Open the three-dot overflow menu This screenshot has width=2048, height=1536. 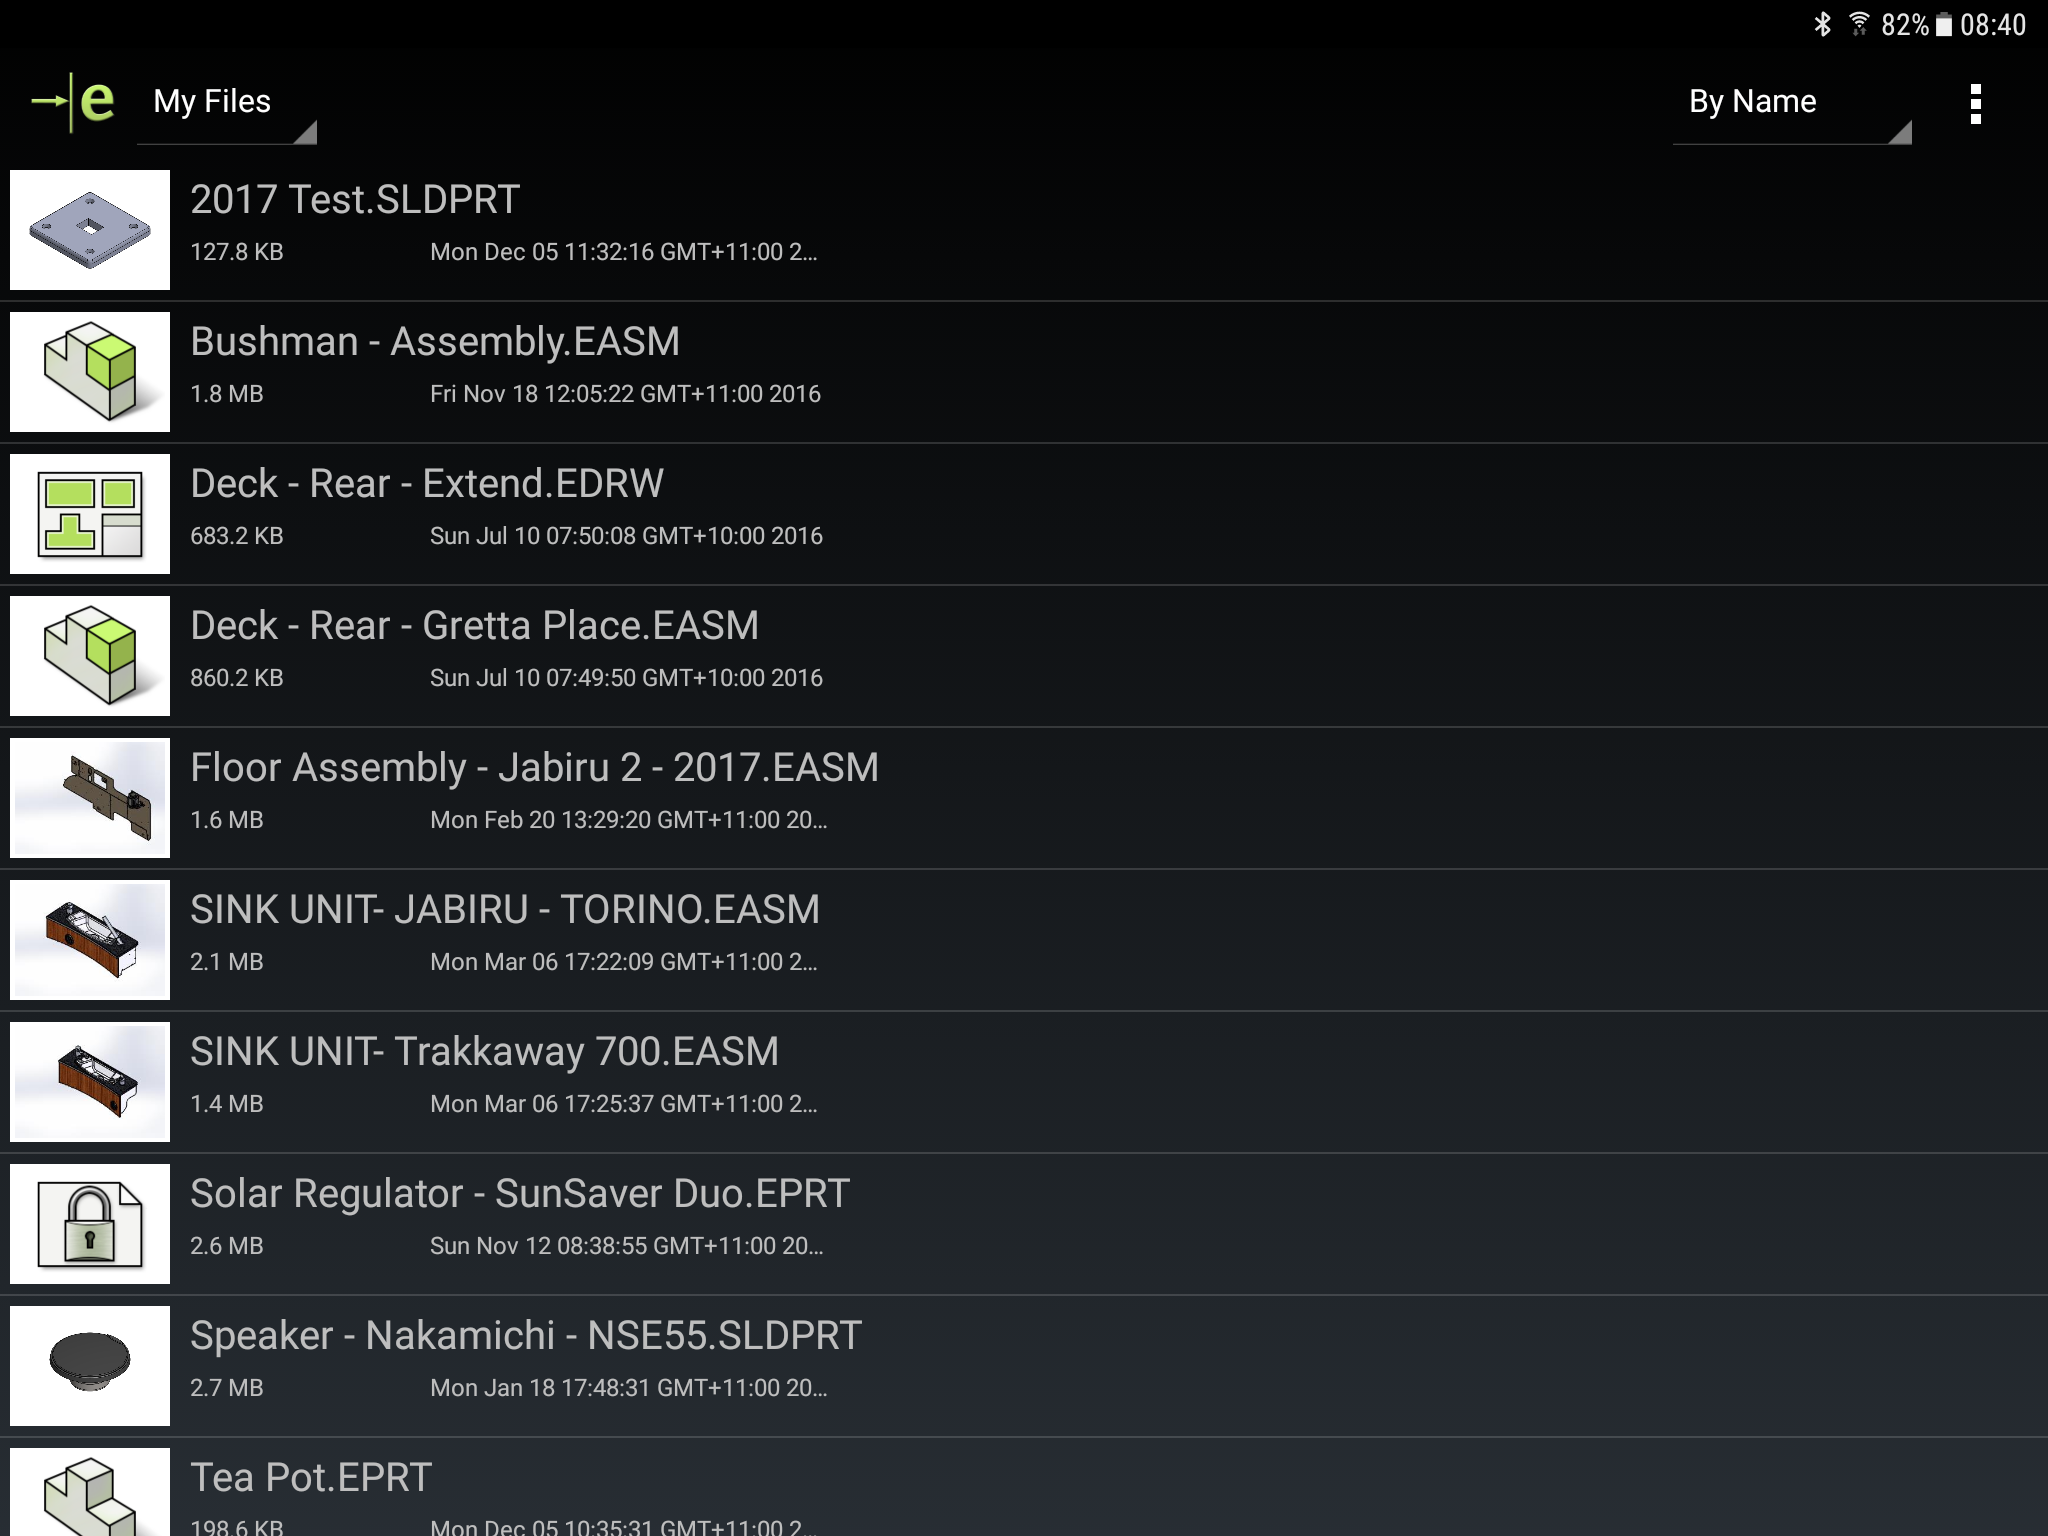[1975, 104]
